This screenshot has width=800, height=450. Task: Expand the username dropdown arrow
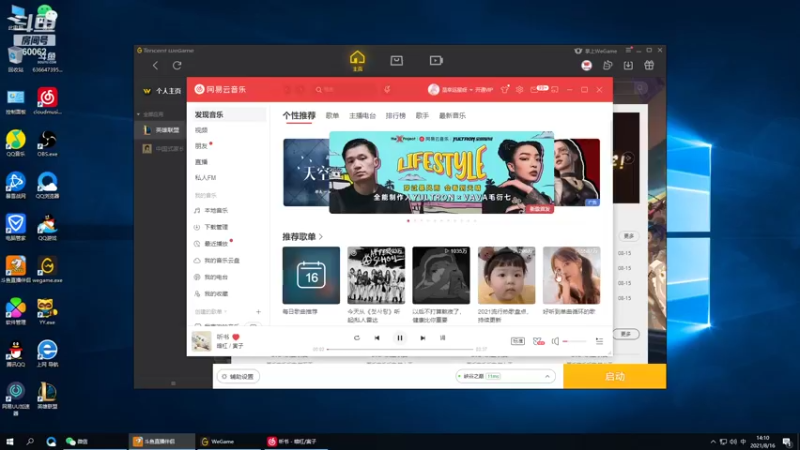(x=470, y=90)
